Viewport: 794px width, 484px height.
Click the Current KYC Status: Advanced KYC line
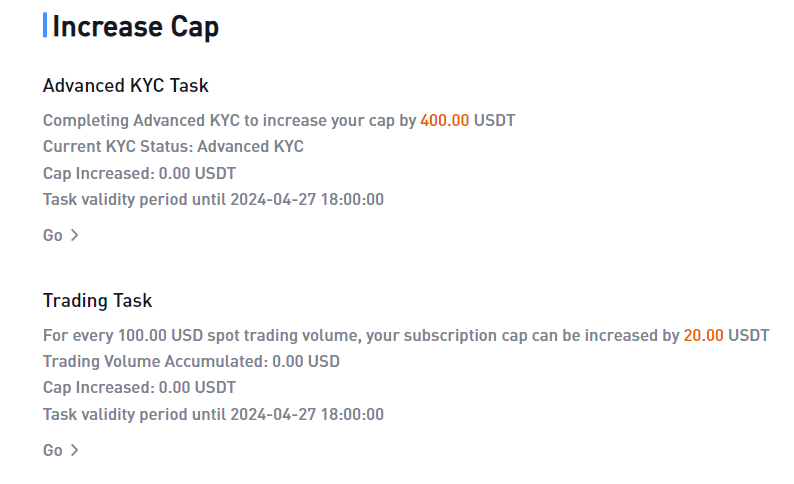tap(173, 147)
